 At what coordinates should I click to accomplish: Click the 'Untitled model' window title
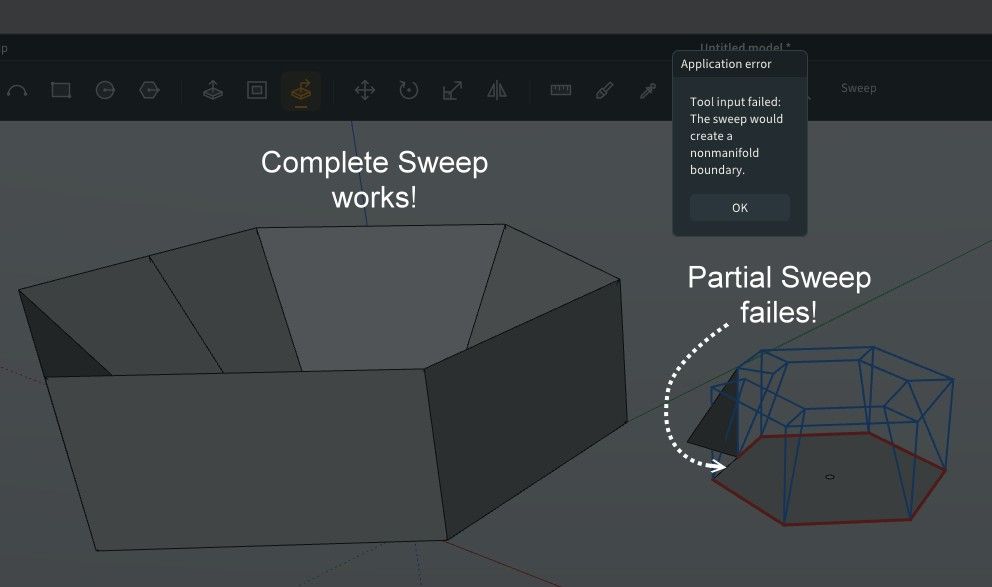(x=745, y=47)
